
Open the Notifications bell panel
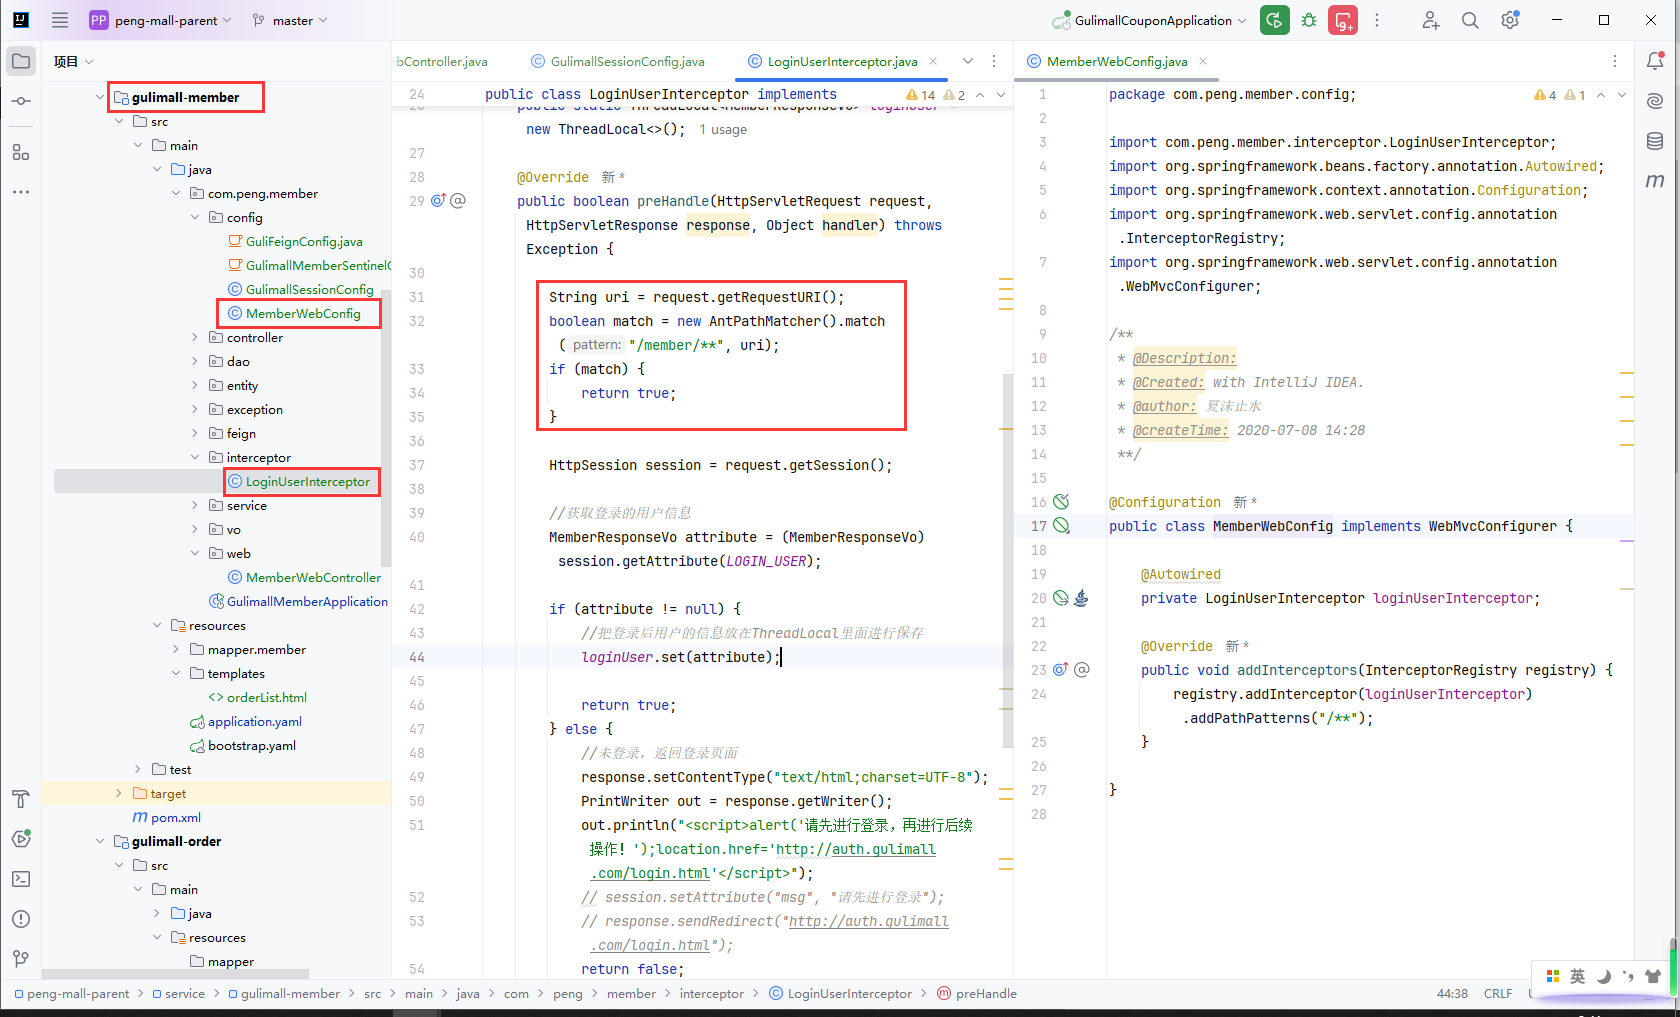tap(1655, 61)
